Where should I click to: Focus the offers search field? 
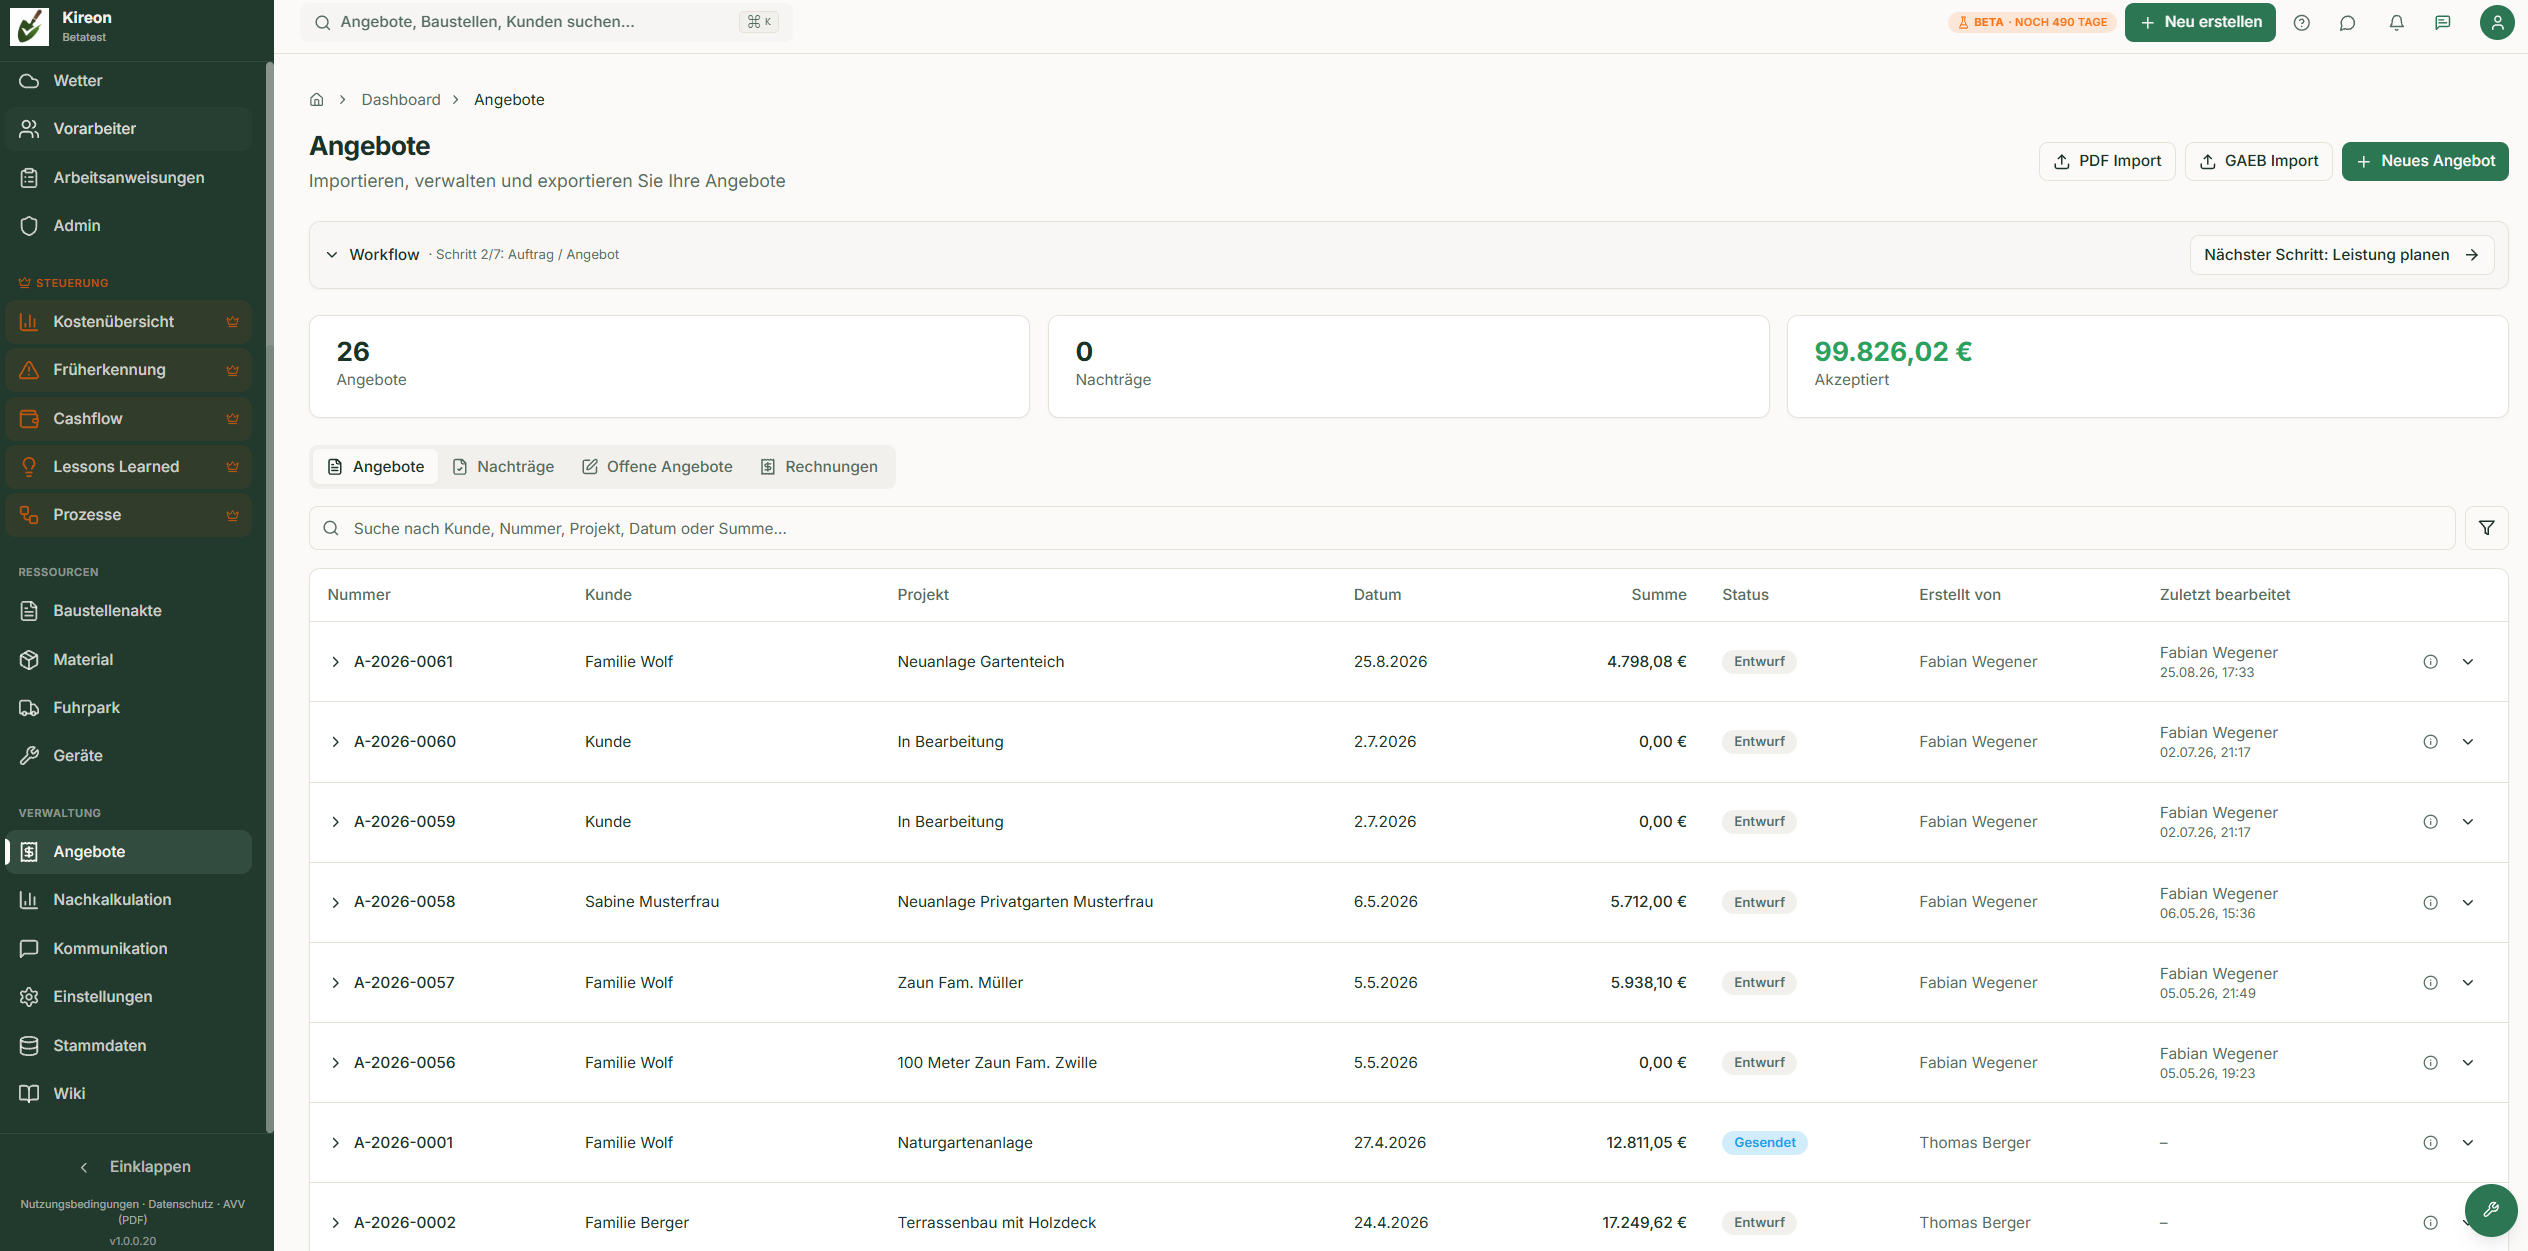[1382, 528]
